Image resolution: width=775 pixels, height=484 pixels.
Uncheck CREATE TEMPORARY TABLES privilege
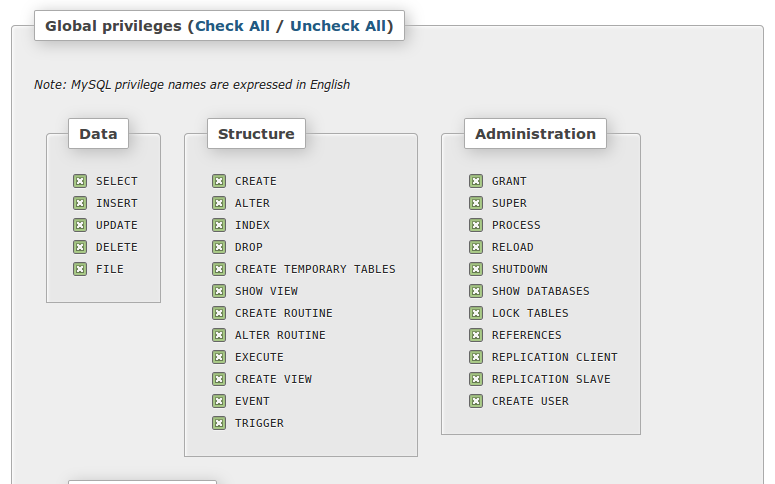219,269
